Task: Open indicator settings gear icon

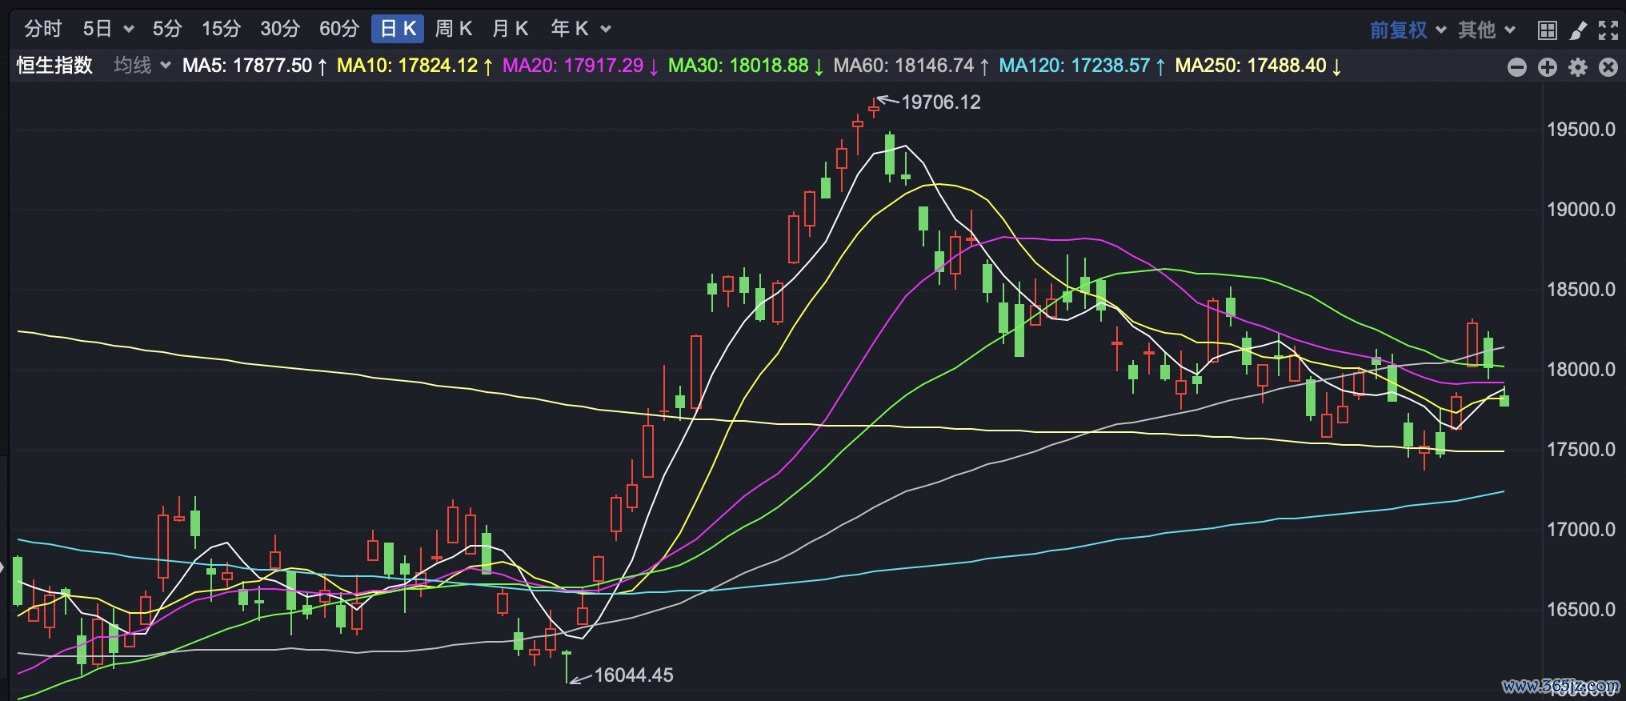Action: coord(1578,67)
